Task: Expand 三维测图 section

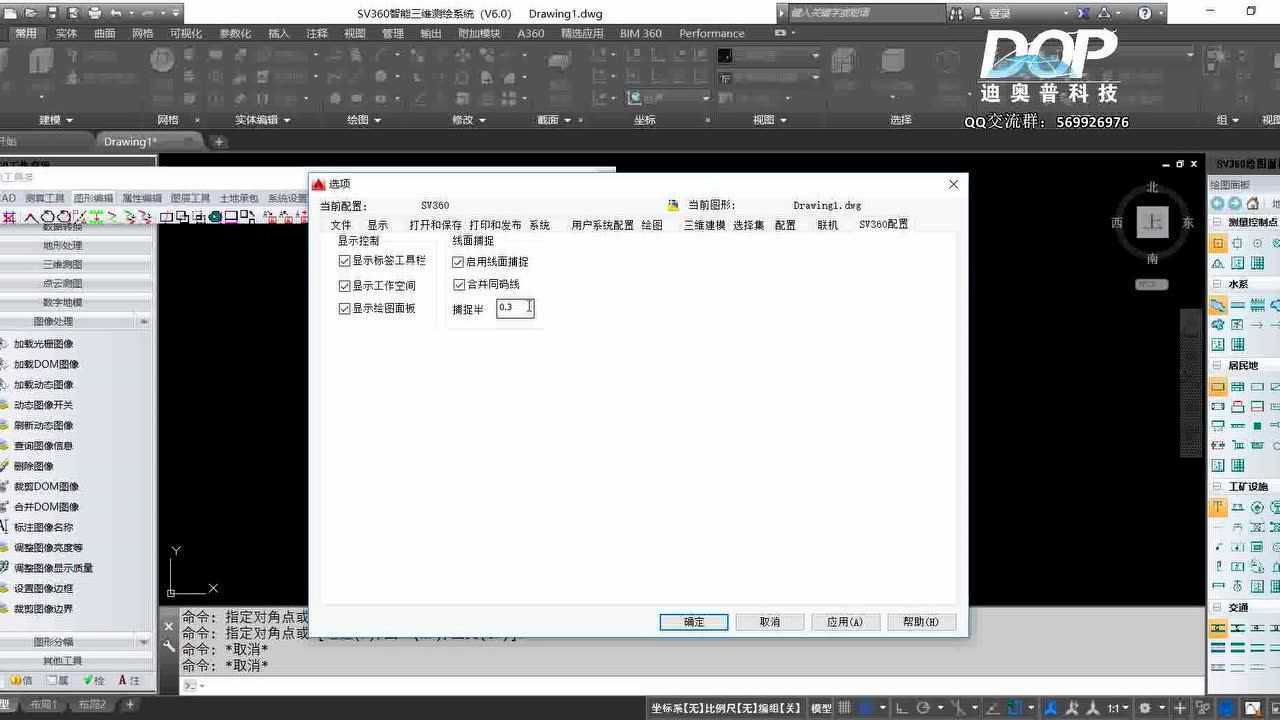Action: pos(76,265)
